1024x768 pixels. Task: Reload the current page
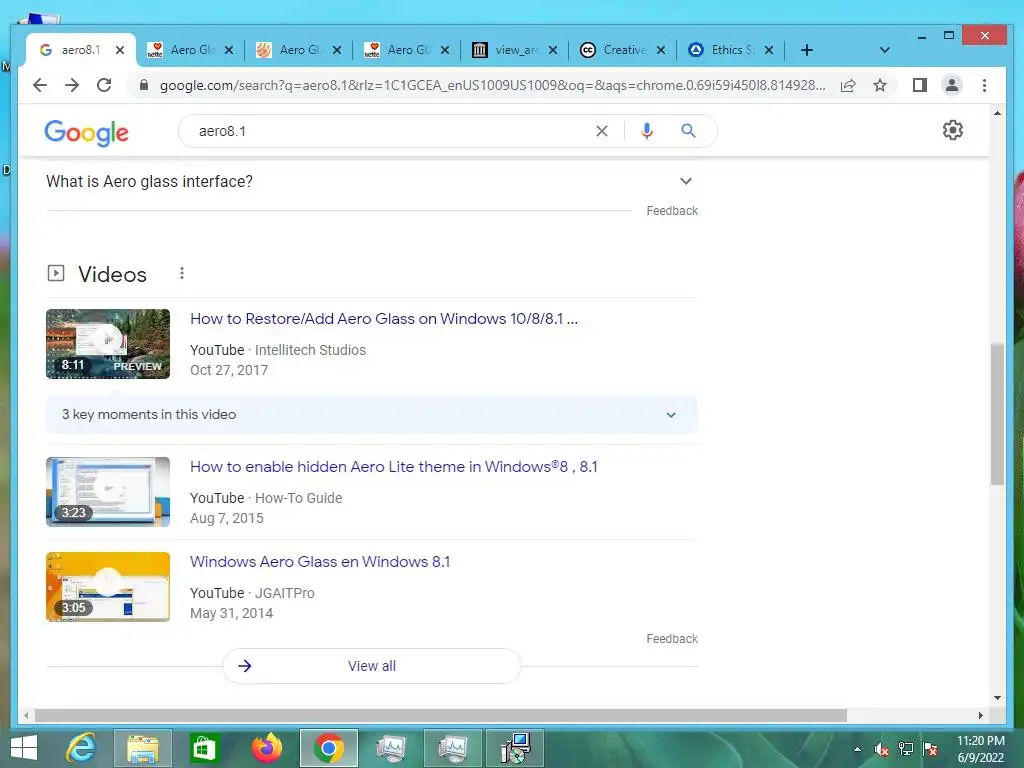[104, 86]
